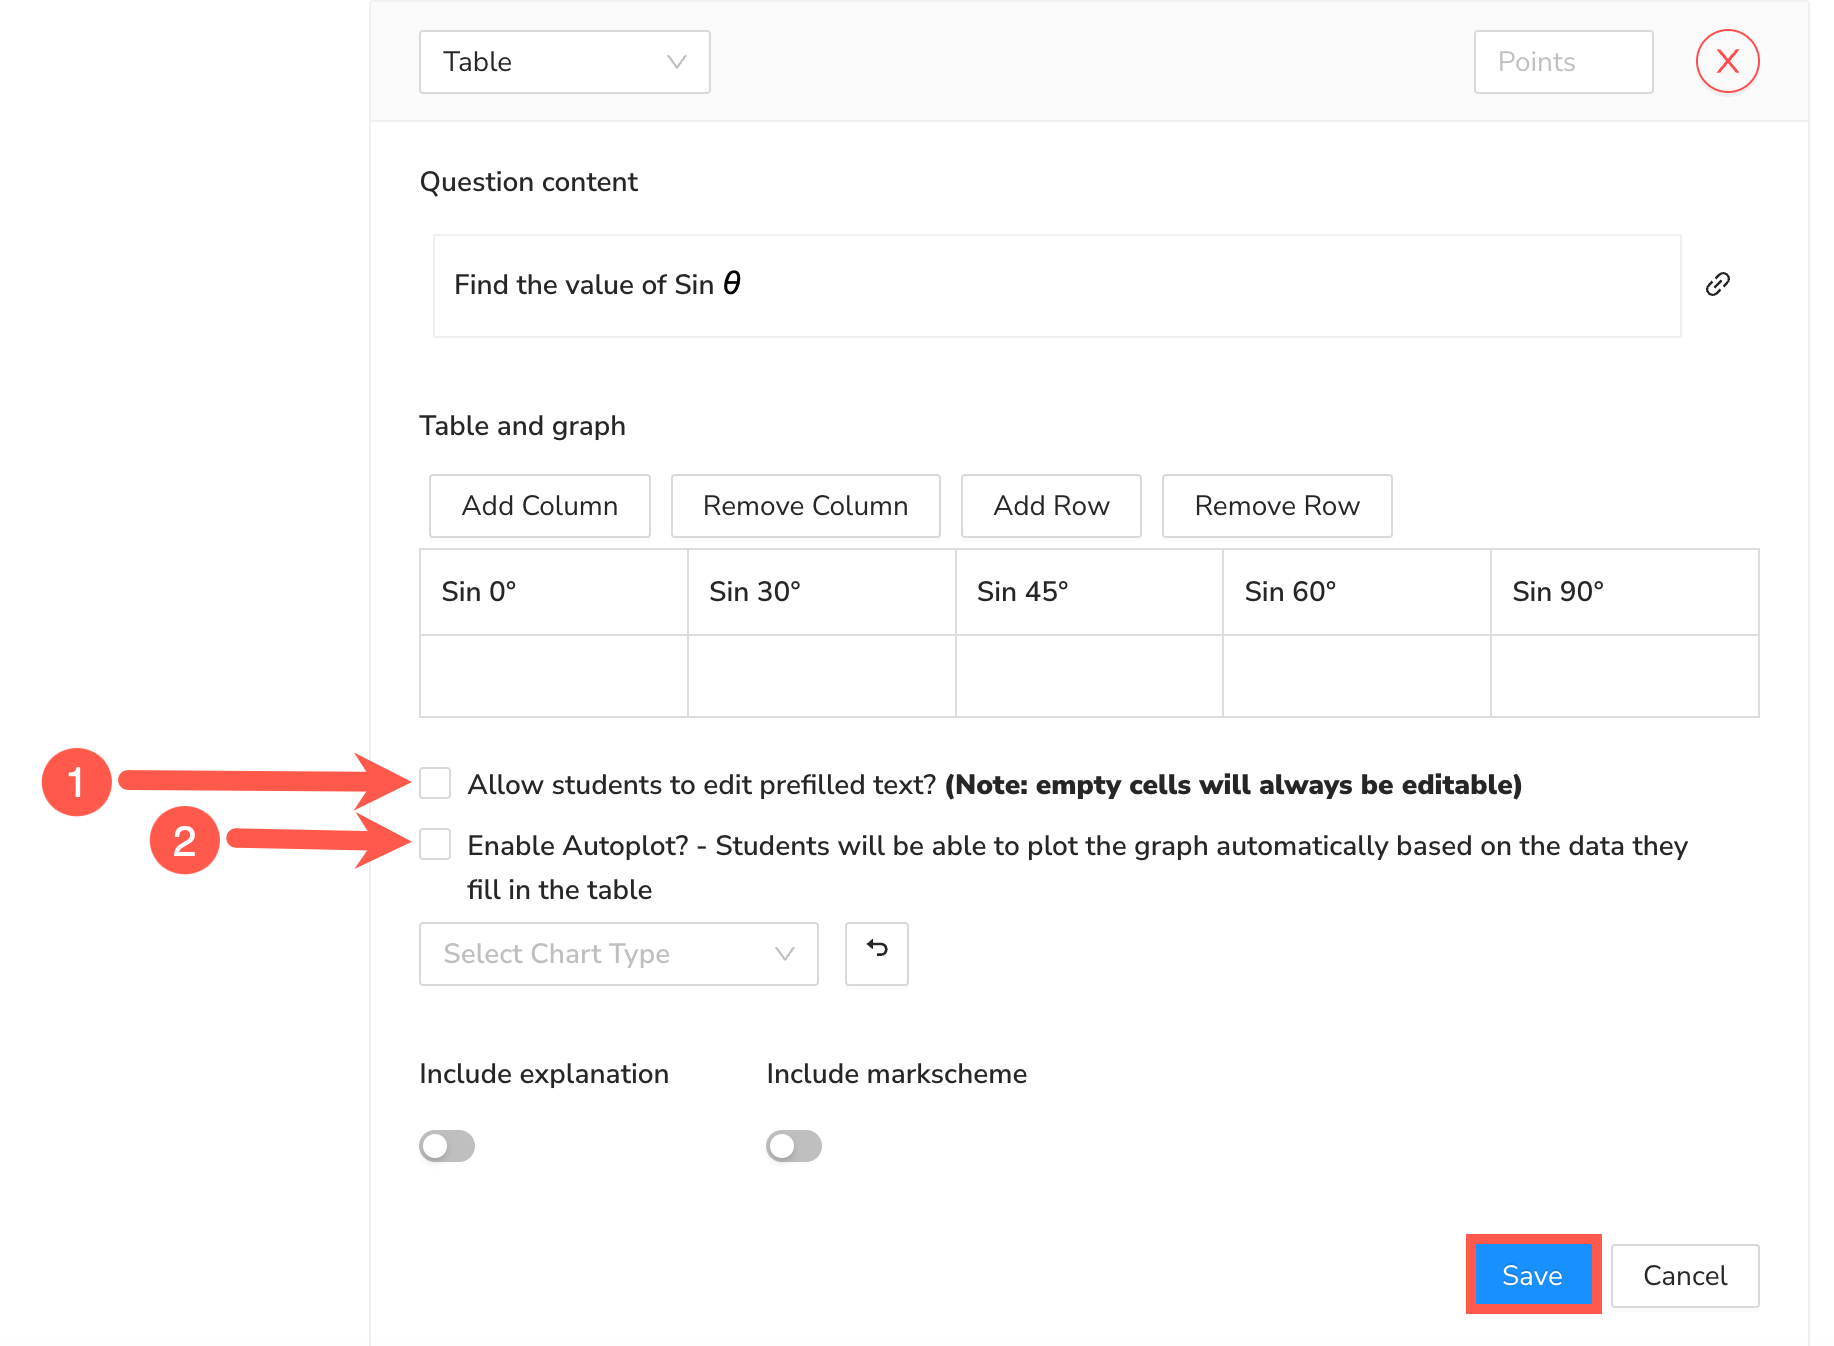Enable the Autoplot checkbox
This screenshot has width=1834, height=1346.
click(x=435, y=844)
